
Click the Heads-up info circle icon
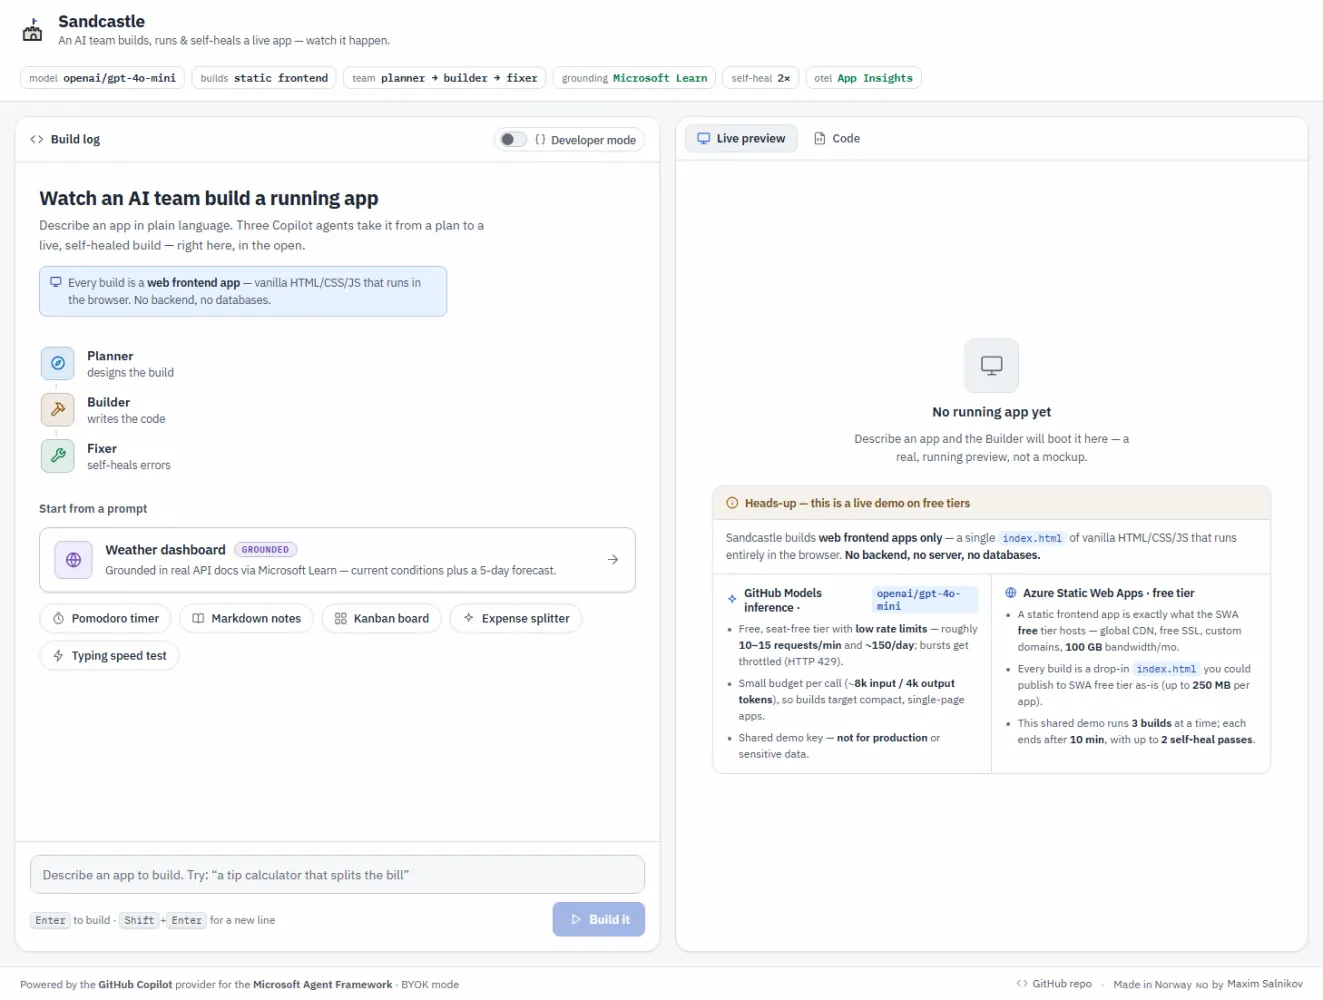point(732,503)
